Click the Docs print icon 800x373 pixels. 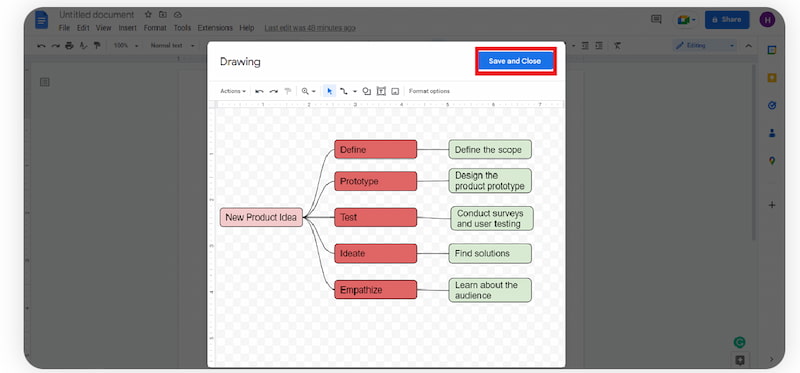point(69,46)
